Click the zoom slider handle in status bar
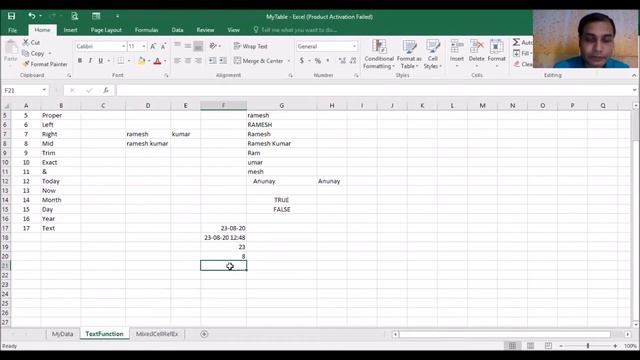This screenshot has height=360, width=640. (x=588, y=346)
